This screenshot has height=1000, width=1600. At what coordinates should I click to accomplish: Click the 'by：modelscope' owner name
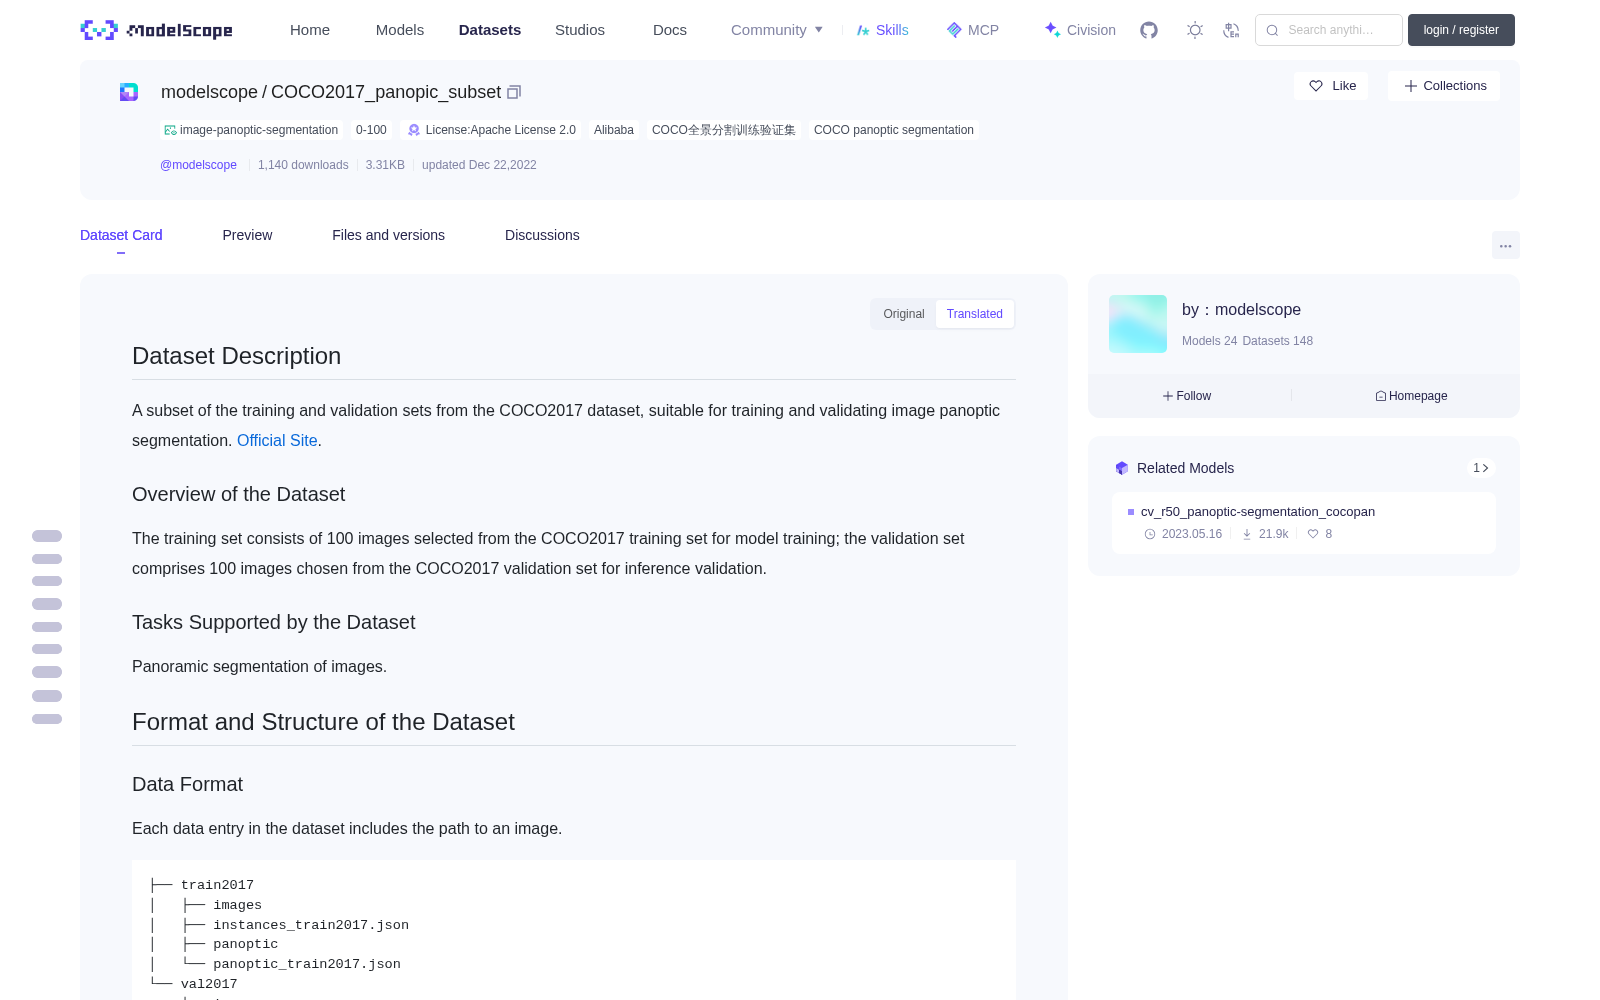[x=1241, y=310]
